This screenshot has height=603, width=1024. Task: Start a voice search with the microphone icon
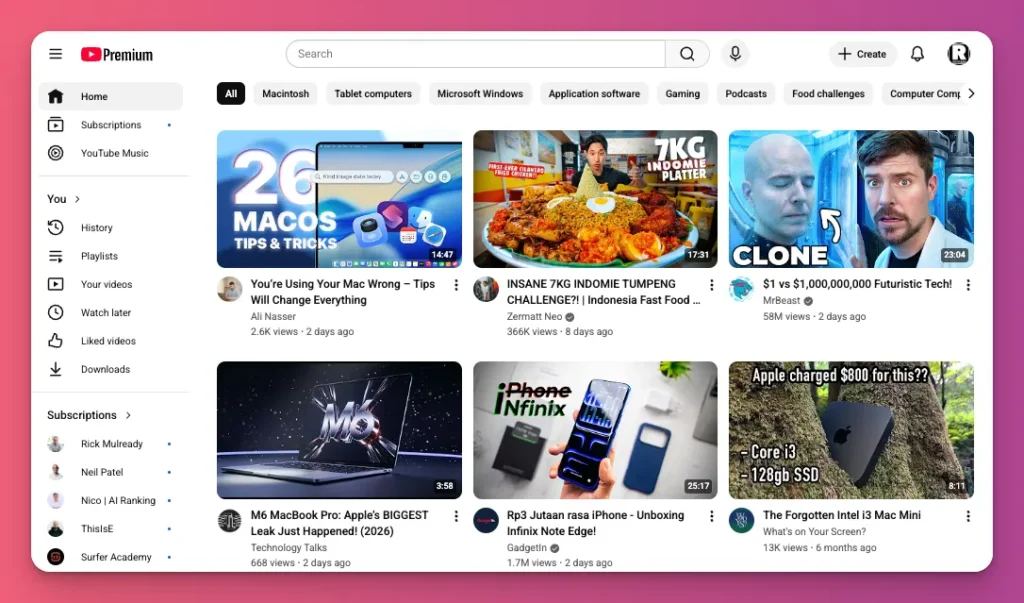(x=736, y=54)
